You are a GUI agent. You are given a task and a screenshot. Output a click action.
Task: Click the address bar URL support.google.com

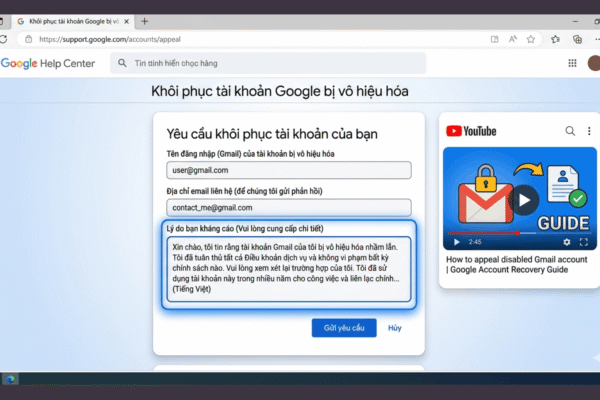[110, 39]
